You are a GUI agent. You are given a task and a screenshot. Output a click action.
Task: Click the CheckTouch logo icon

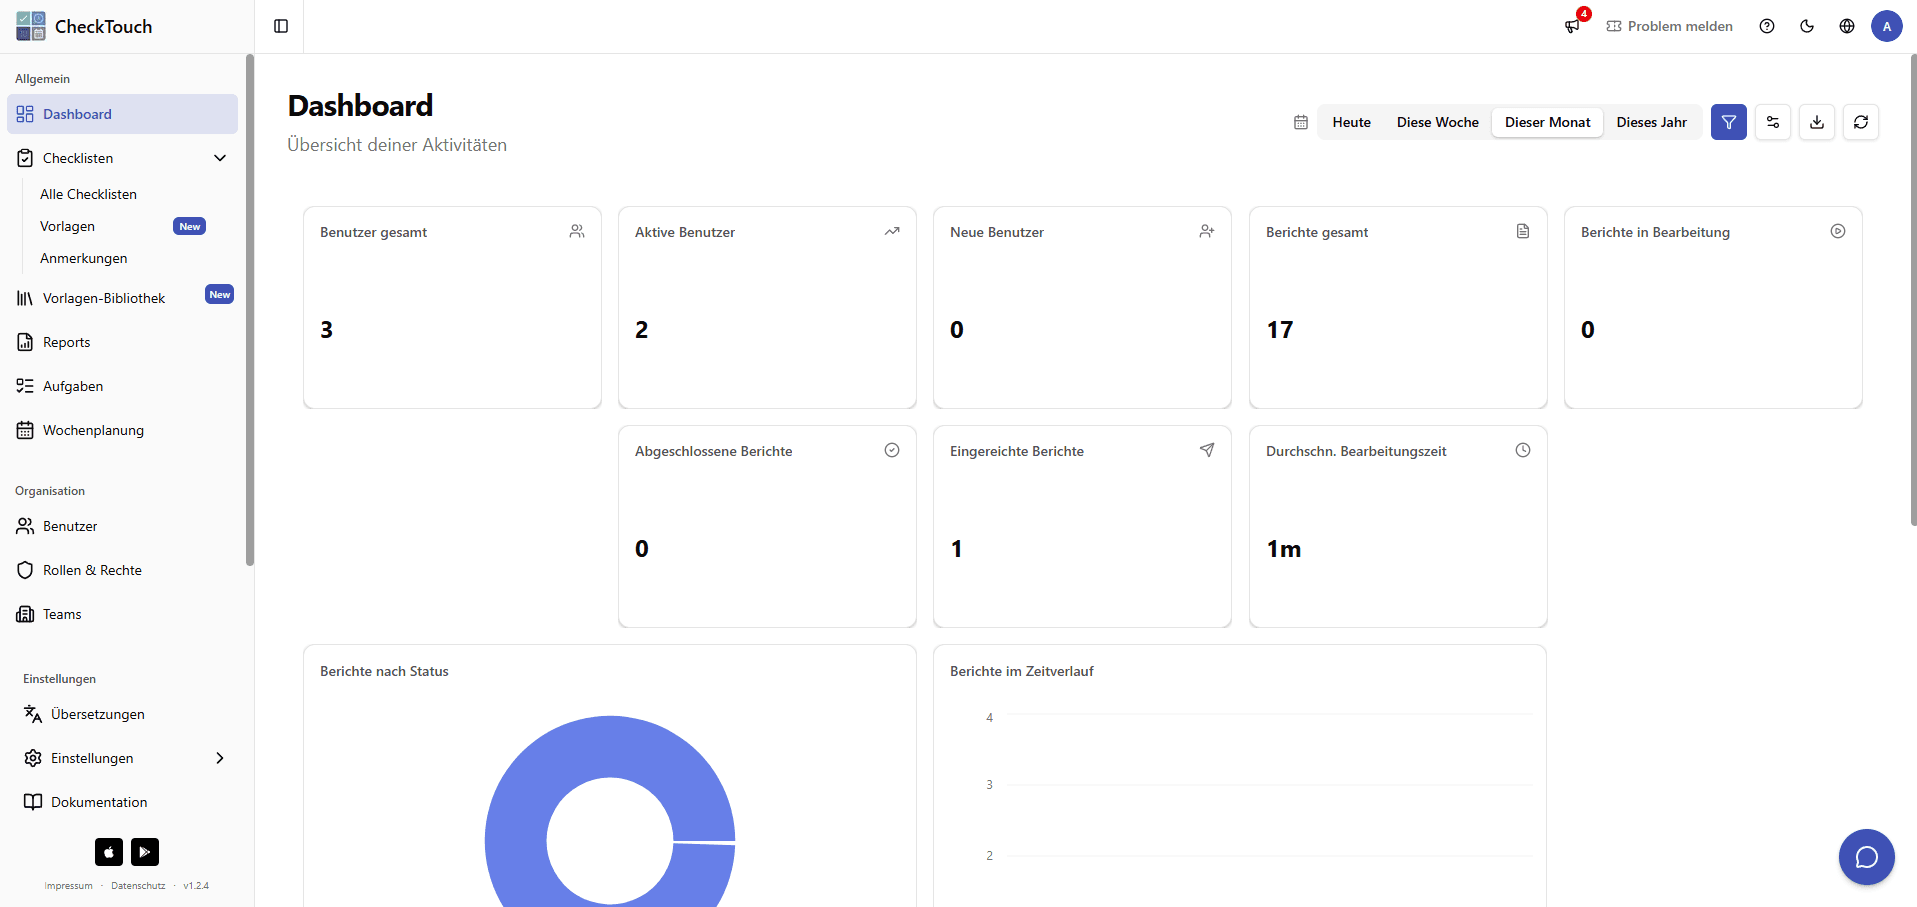click(x=31, y=26)
